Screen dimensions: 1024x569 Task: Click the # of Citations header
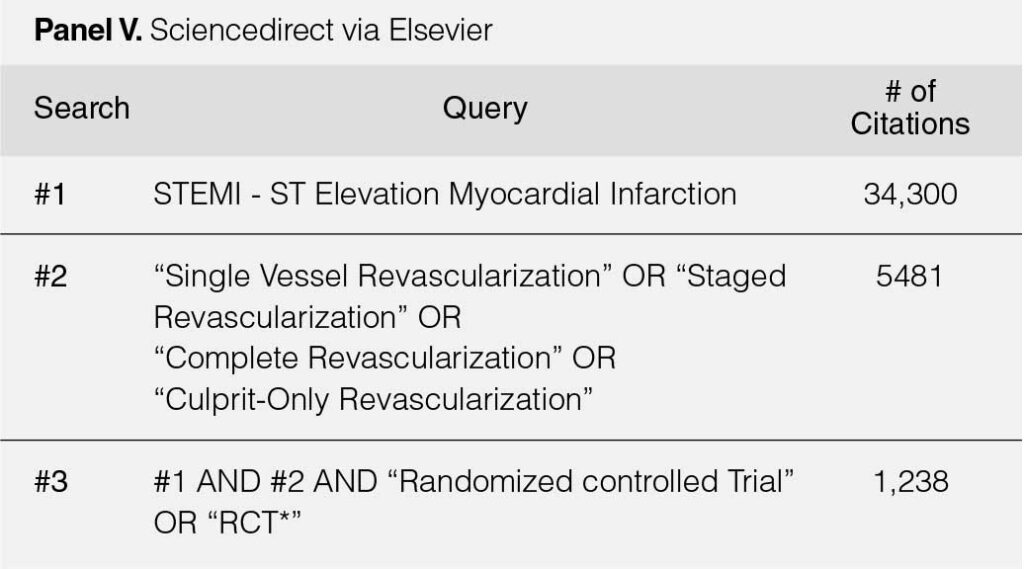tap(910, 108)
